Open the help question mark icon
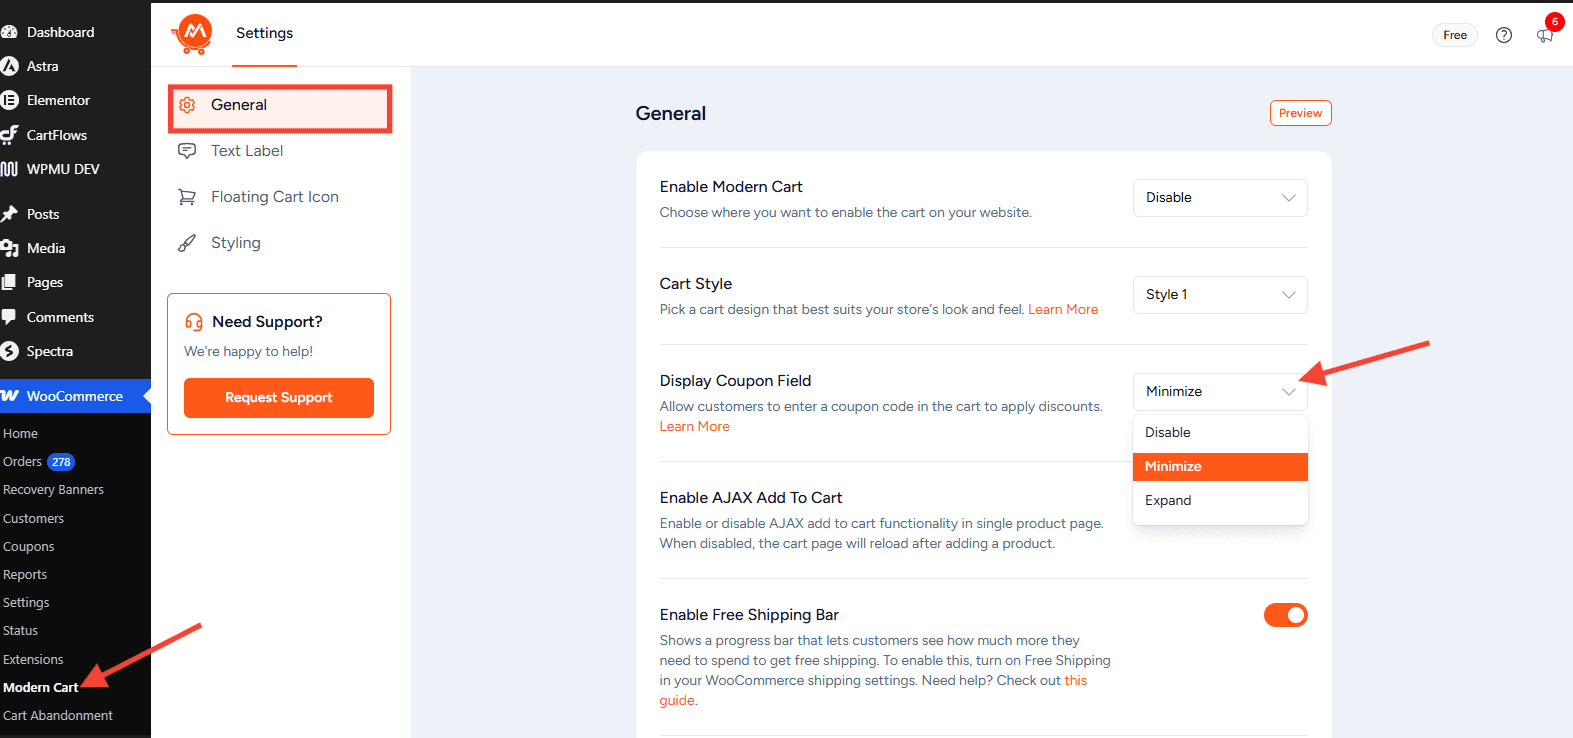Image resolution: width=1573 pixels, height=738 pixels. [1504, 35]
